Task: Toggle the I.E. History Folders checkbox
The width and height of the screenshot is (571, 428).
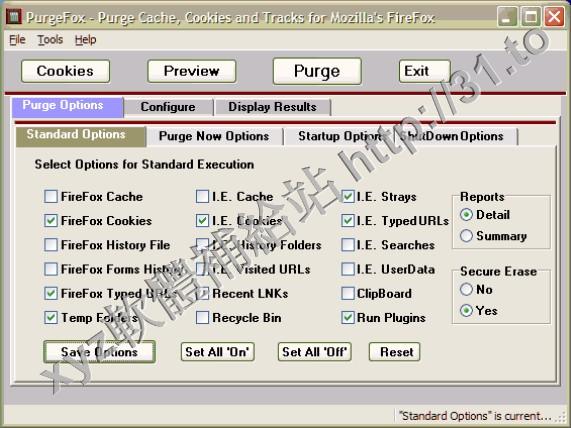Action: 202,245
